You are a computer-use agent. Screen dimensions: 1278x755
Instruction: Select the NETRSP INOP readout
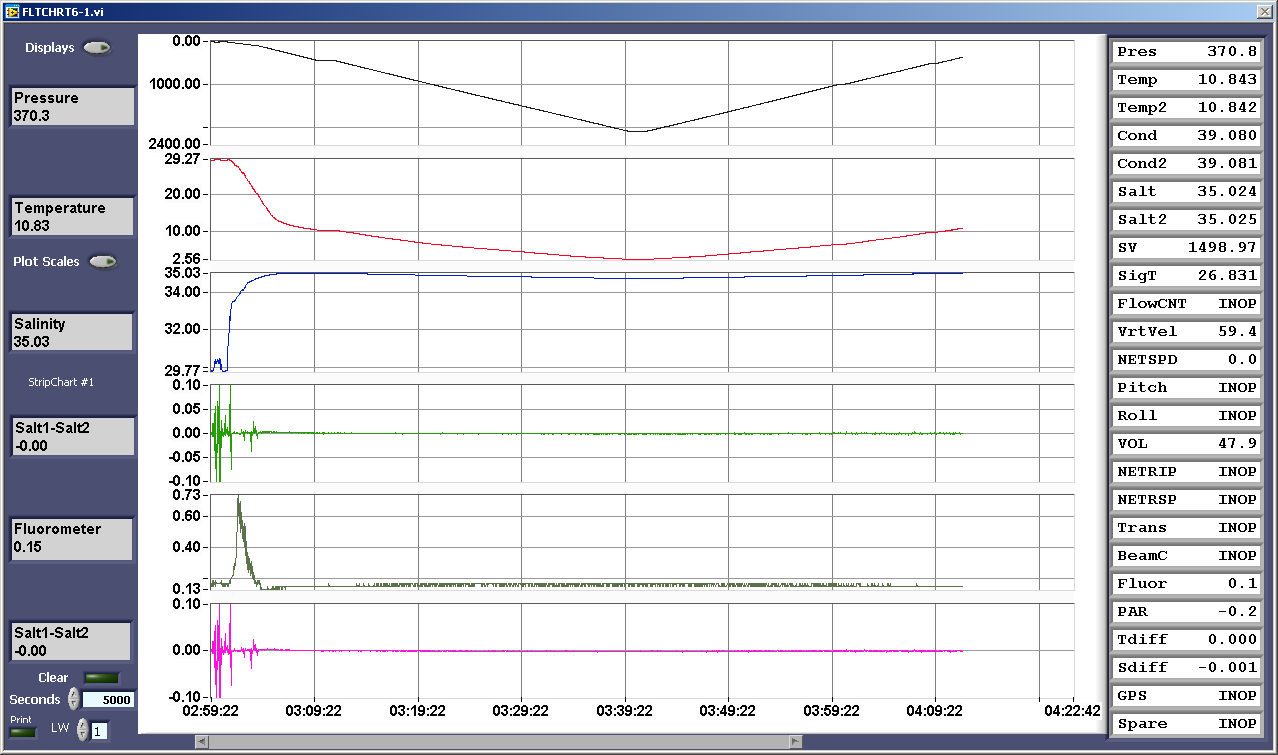point(1187,500)
